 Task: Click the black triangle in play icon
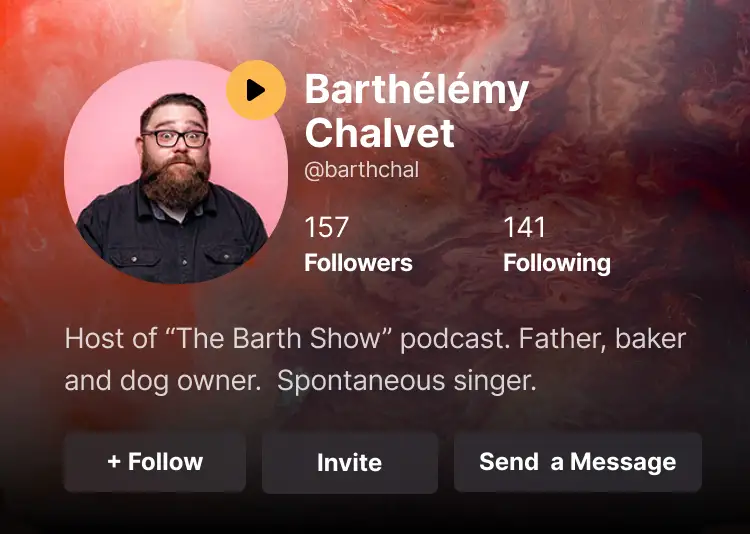pos(255,90)
